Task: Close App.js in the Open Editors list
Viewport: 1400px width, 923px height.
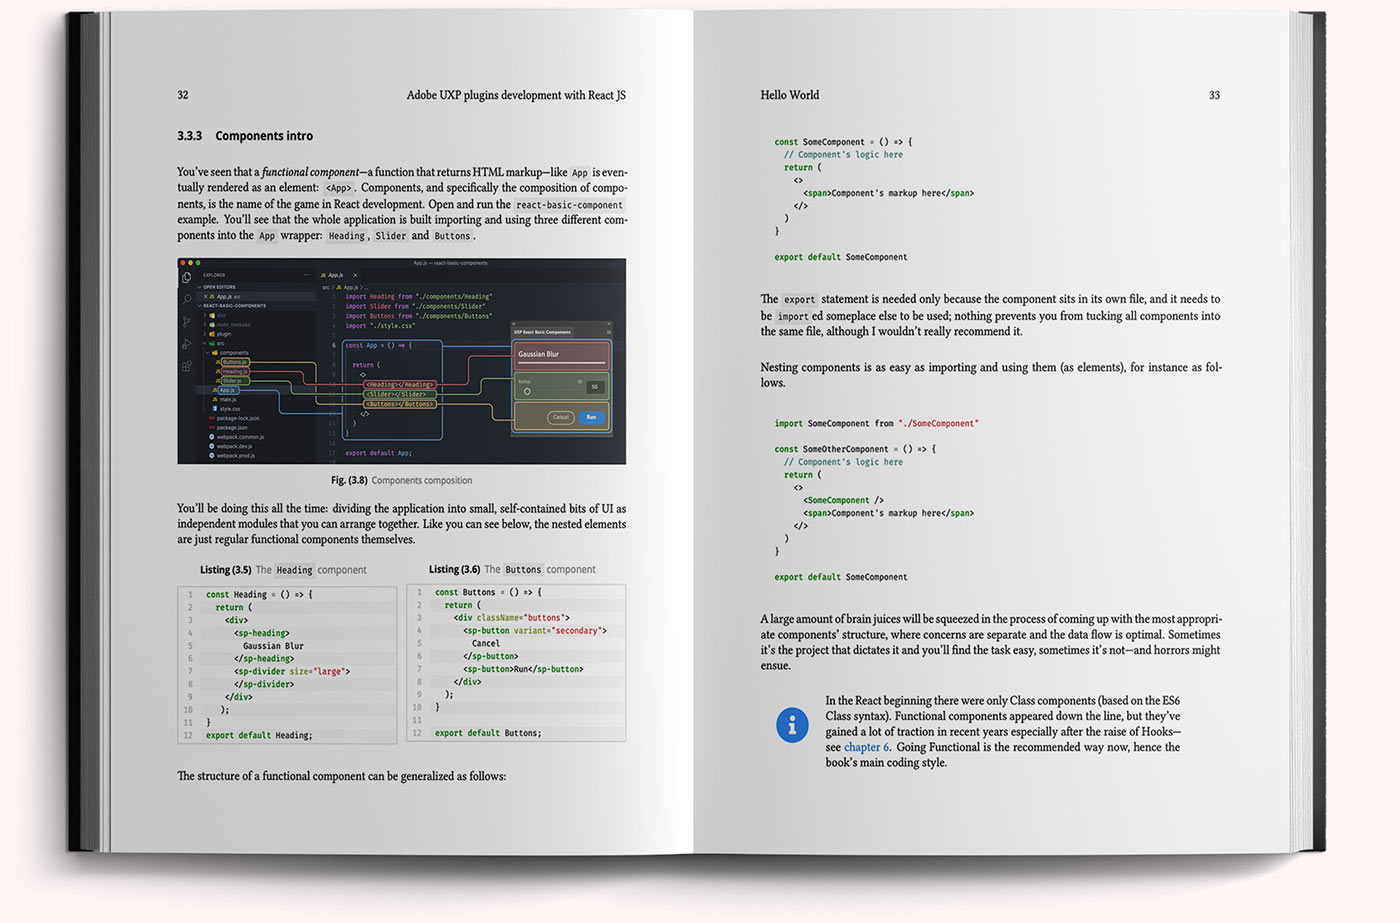Action: tap(207, 297)
